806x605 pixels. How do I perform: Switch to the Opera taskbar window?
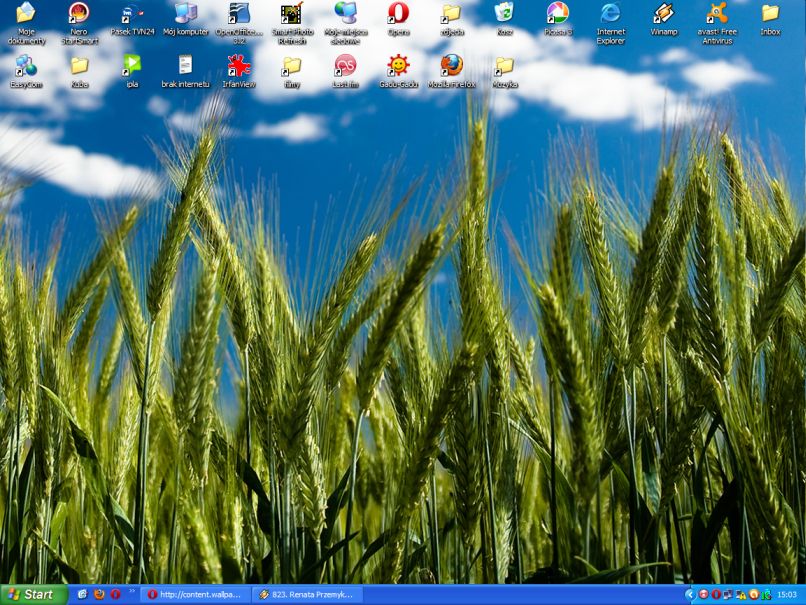(x=195, y=594)
